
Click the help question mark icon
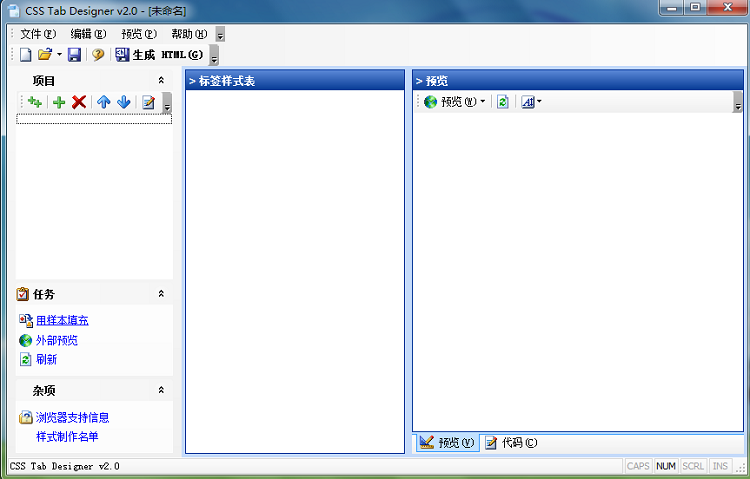[x=98, y=55]
